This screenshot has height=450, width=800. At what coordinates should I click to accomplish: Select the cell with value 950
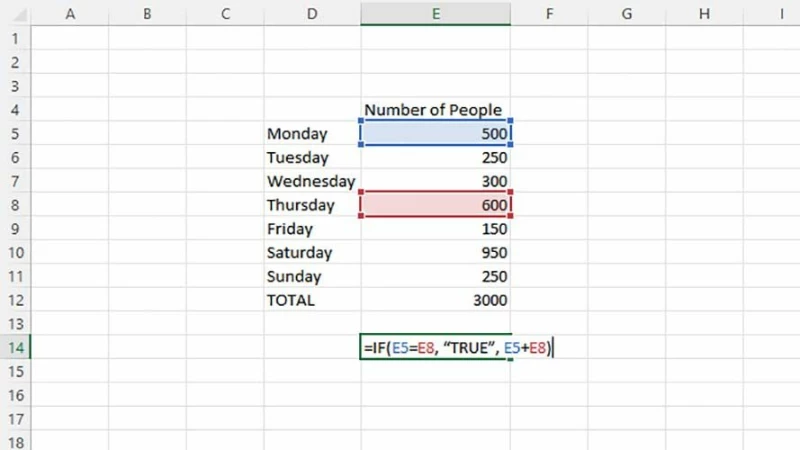tap(436, 253)
